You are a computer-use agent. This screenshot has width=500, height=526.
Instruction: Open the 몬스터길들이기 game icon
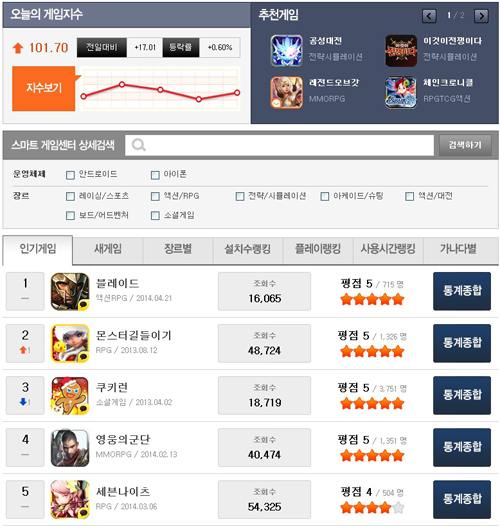tap(70, 344)
